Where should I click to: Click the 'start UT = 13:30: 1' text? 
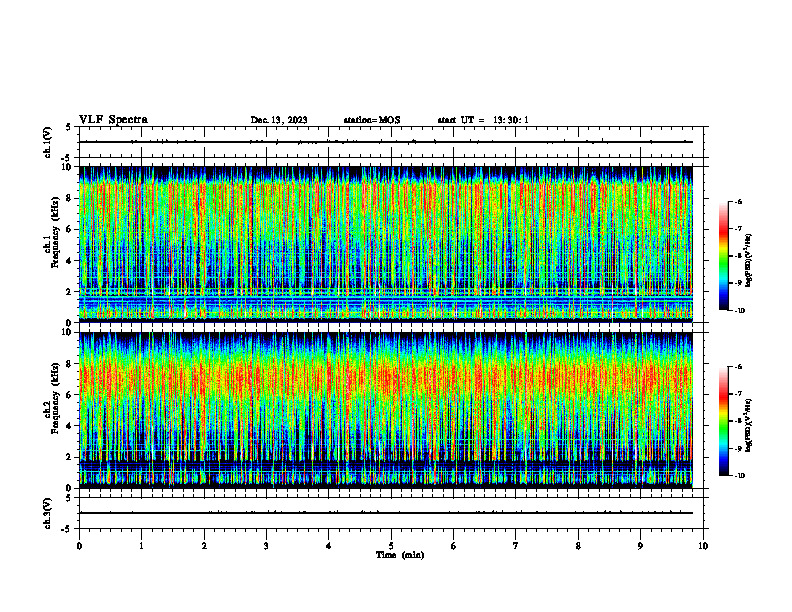[x=483, y=120]
